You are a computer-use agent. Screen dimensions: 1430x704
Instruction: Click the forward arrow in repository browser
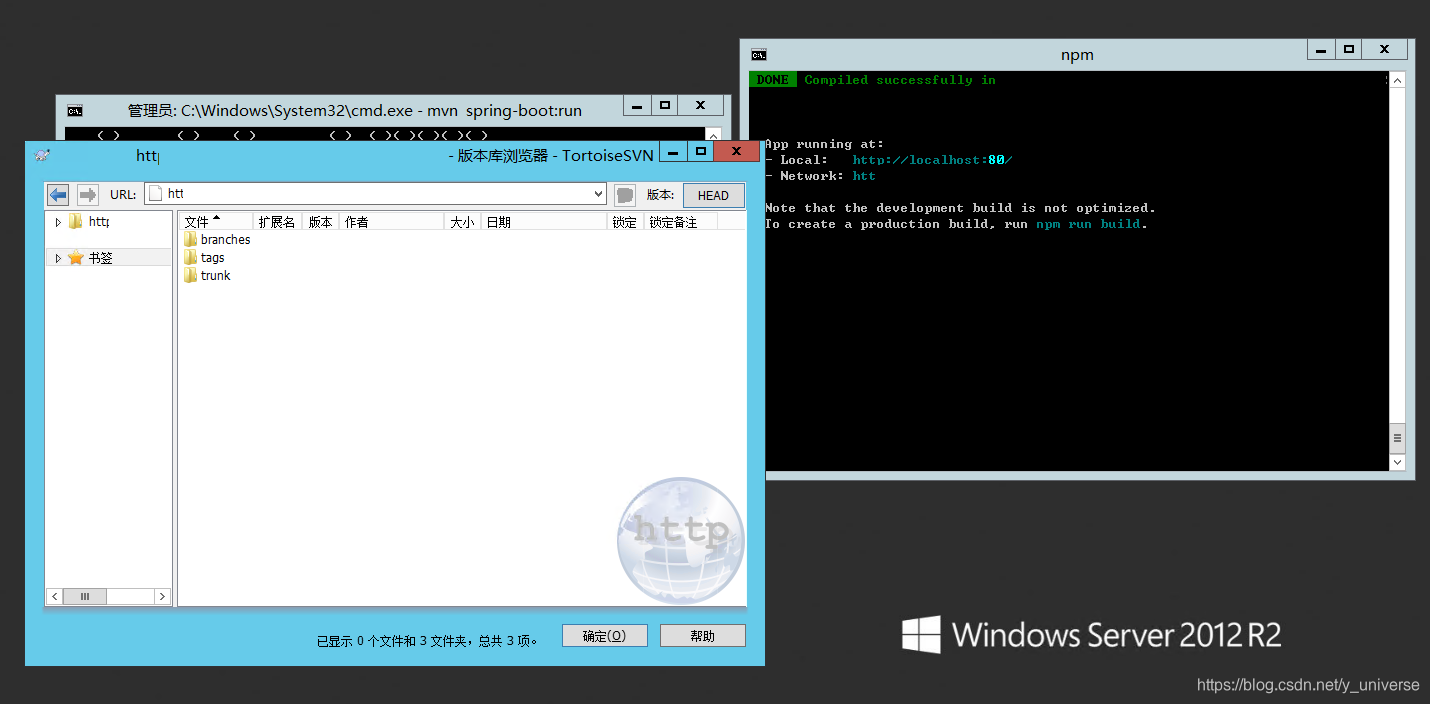click(x=88, y=195)
